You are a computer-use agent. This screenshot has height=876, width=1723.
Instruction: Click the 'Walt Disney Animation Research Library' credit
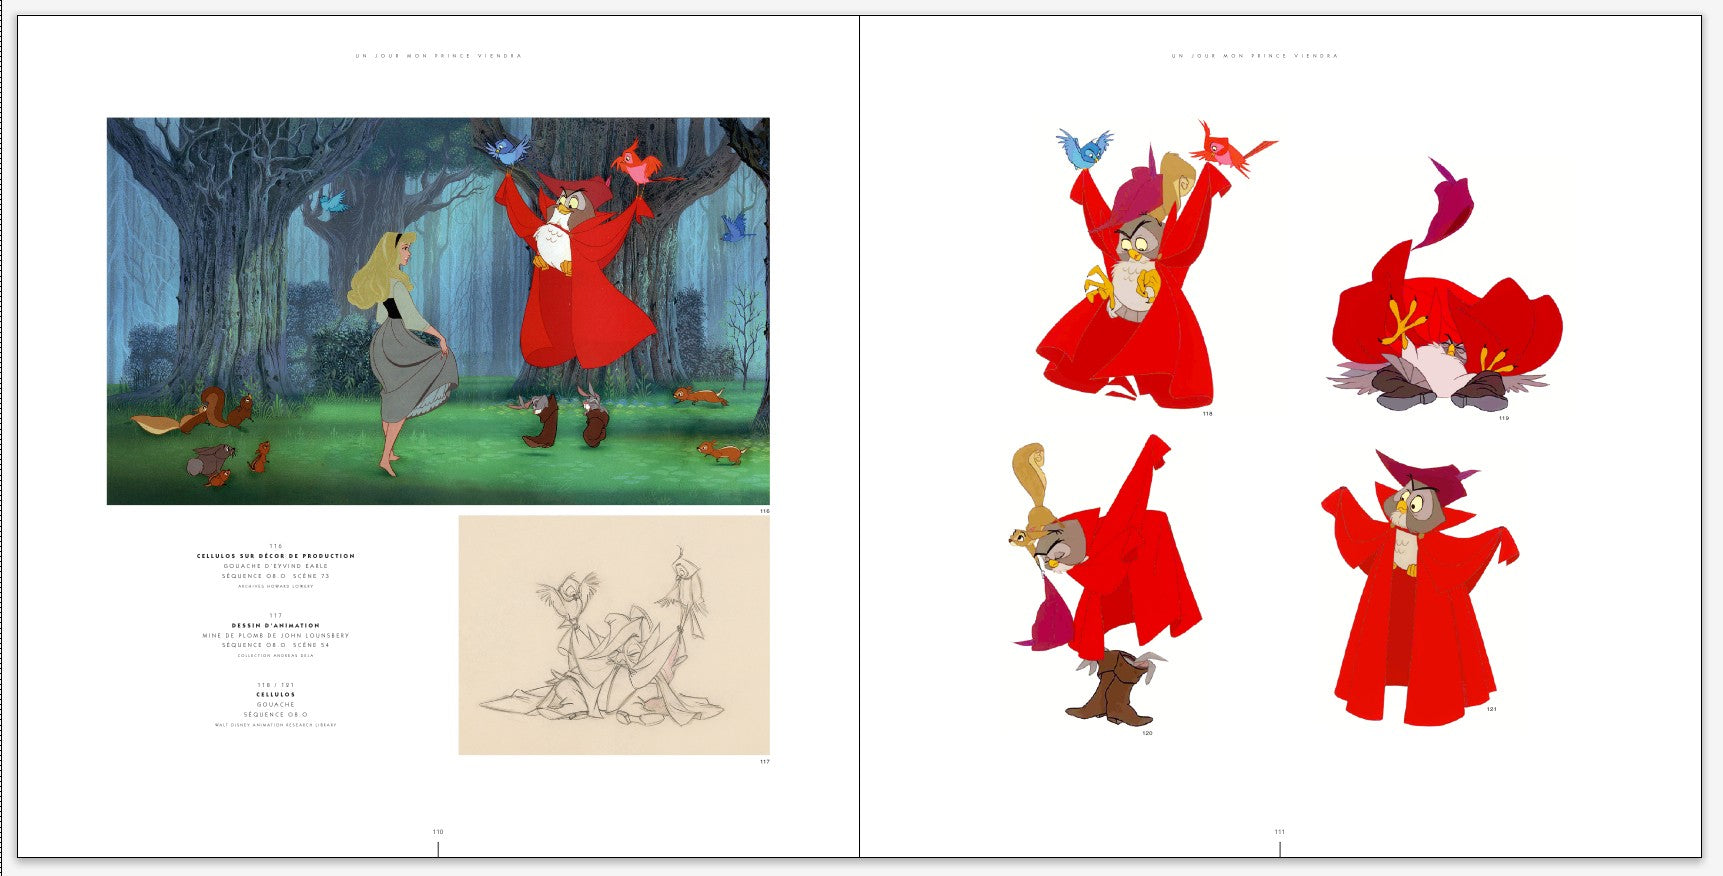coord(276,725)
